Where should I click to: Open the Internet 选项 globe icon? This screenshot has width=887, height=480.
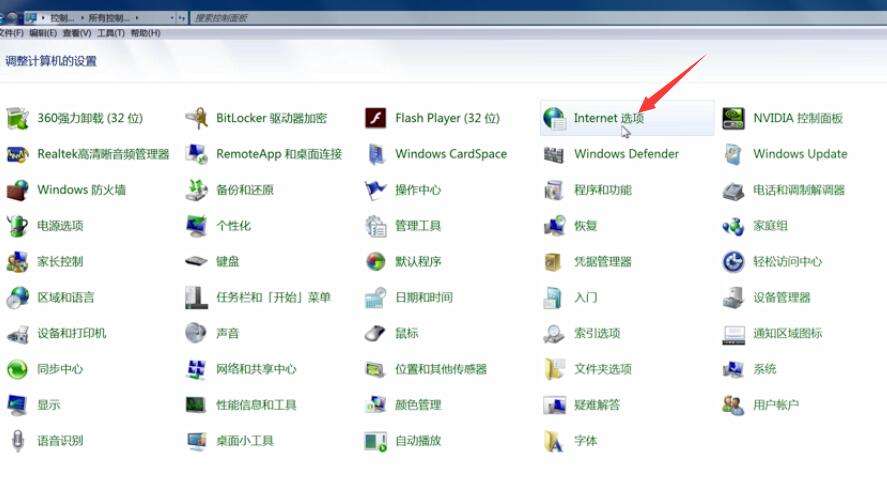554,118
